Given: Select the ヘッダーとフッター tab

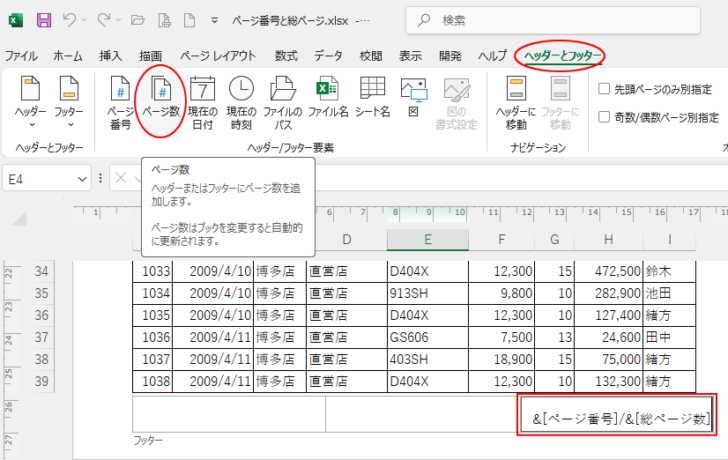Looking at the screenshot, I should tap(562, 56).
